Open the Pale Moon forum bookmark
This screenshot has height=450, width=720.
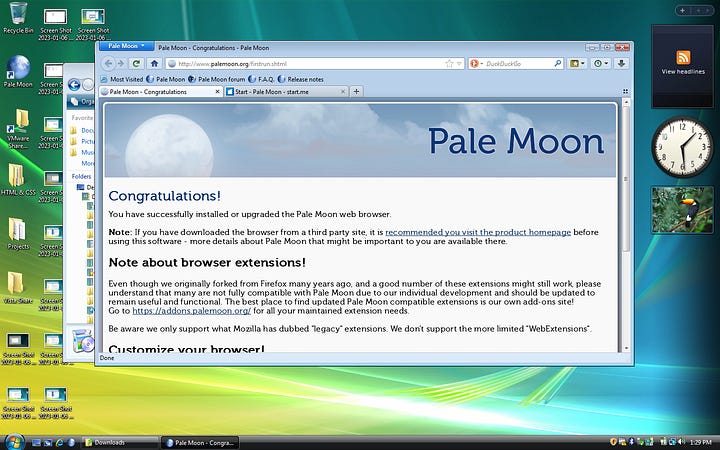point(216,79)
